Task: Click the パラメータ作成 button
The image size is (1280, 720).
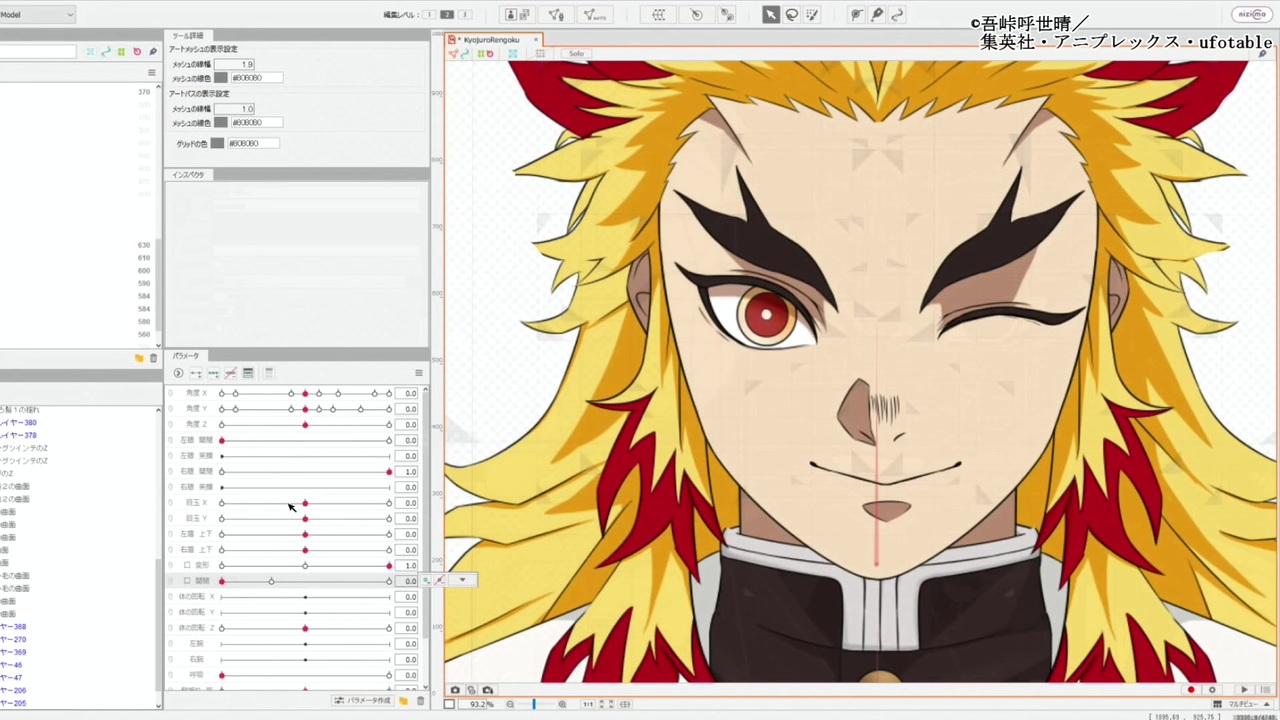Action: pos(363,701)
